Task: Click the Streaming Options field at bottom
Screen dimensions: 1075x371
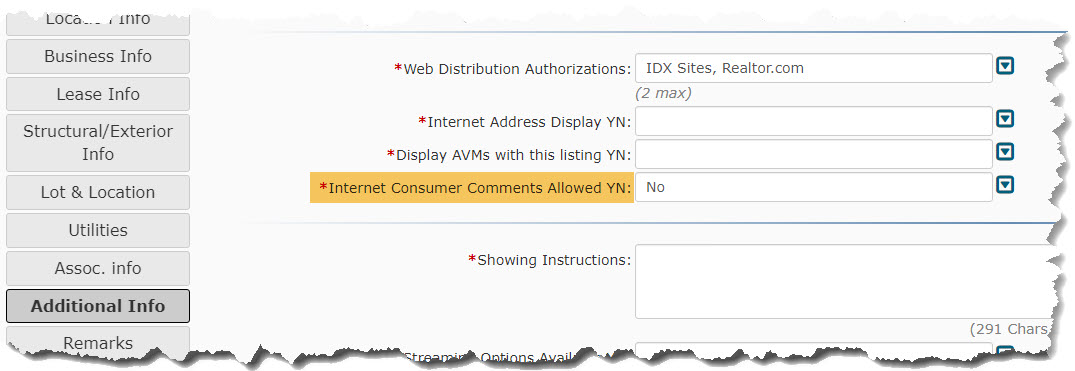Action: point(814,351)
